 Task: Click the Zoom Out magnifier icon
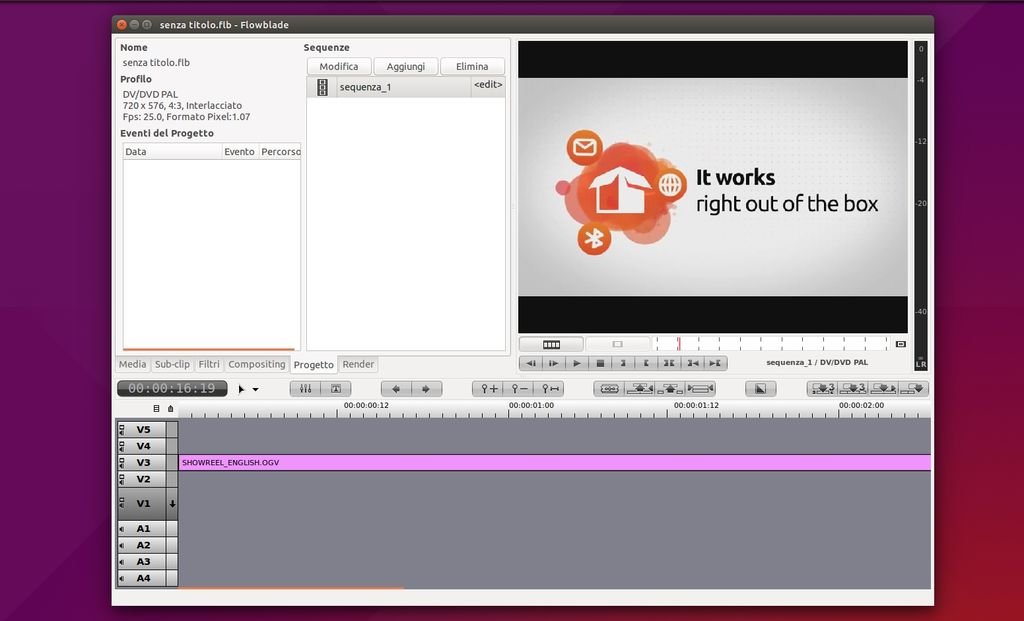[x=519, y=389]
